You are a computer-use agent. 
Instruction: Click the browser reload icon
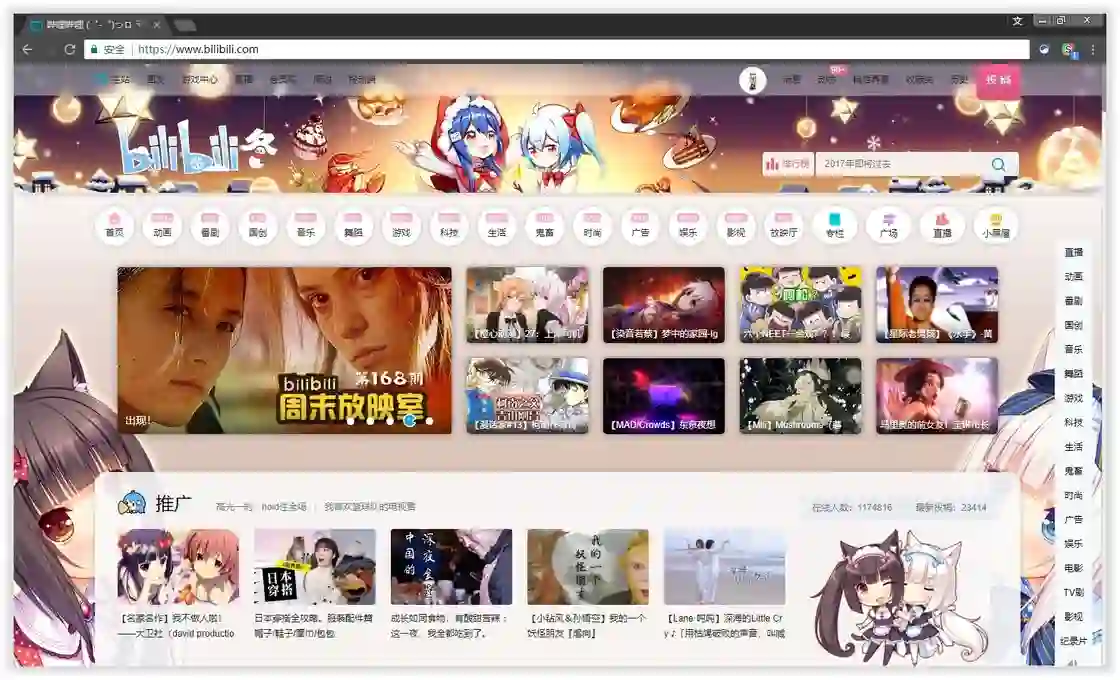tap(69, 49)
